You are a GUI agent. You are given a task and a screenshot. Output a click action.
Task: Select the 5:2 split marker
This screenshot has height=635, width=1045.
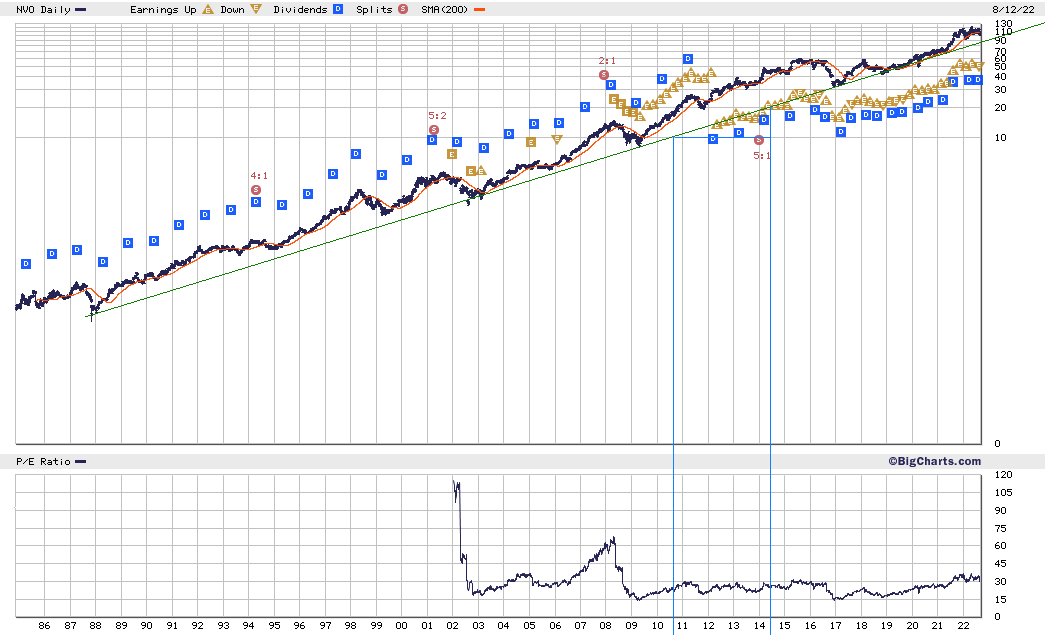coord(434,130)
